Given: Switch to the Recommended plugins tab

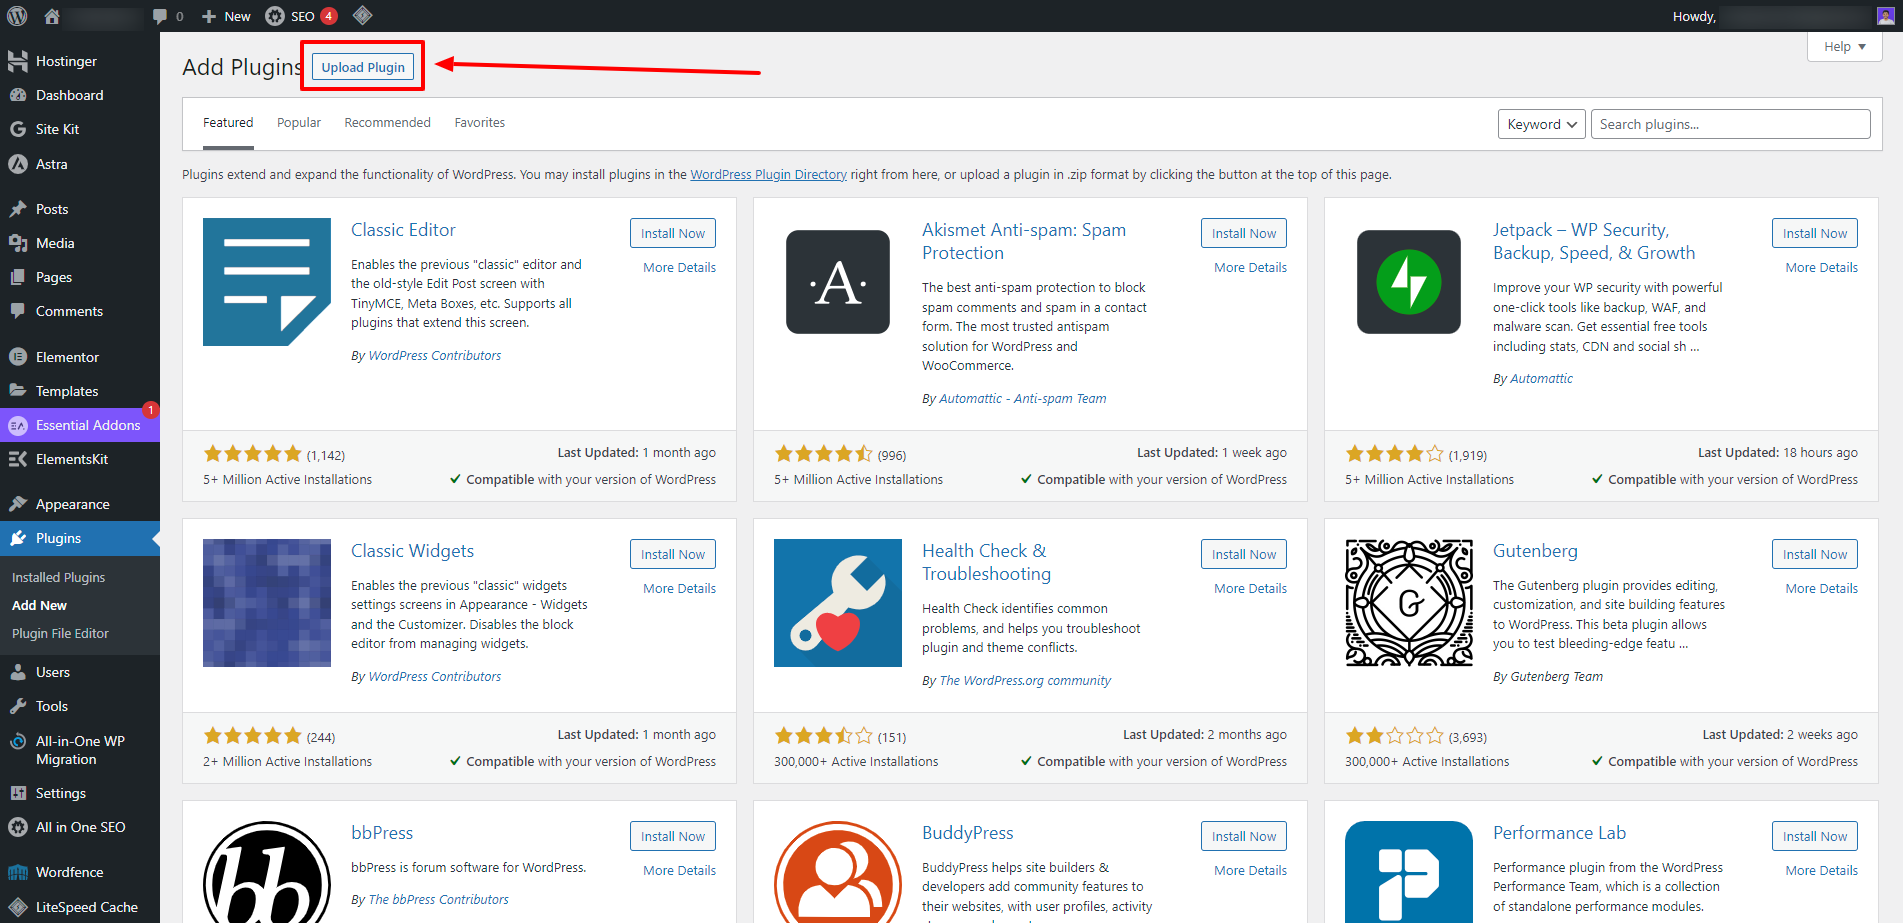Looking at the screenshot, I should pos(387,123).
